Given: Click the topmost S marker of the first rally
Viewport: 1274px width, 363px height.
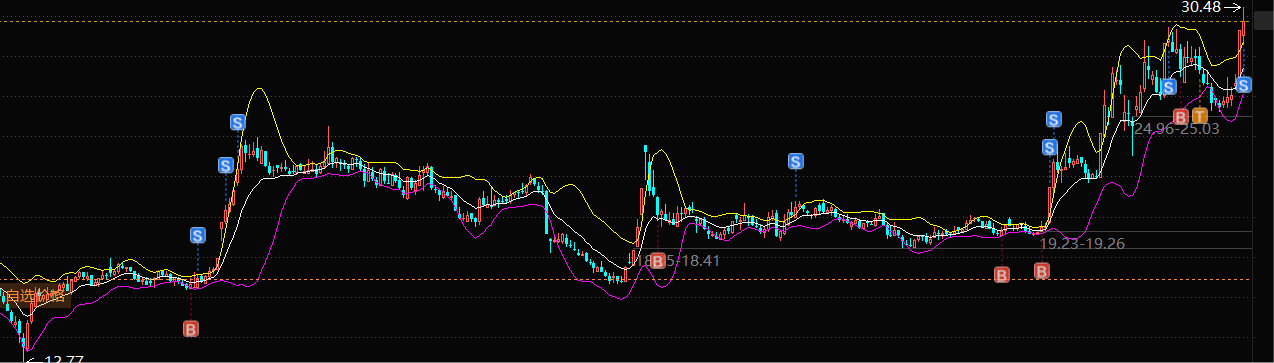Looking at the screenshot, I should coord(238,122).
